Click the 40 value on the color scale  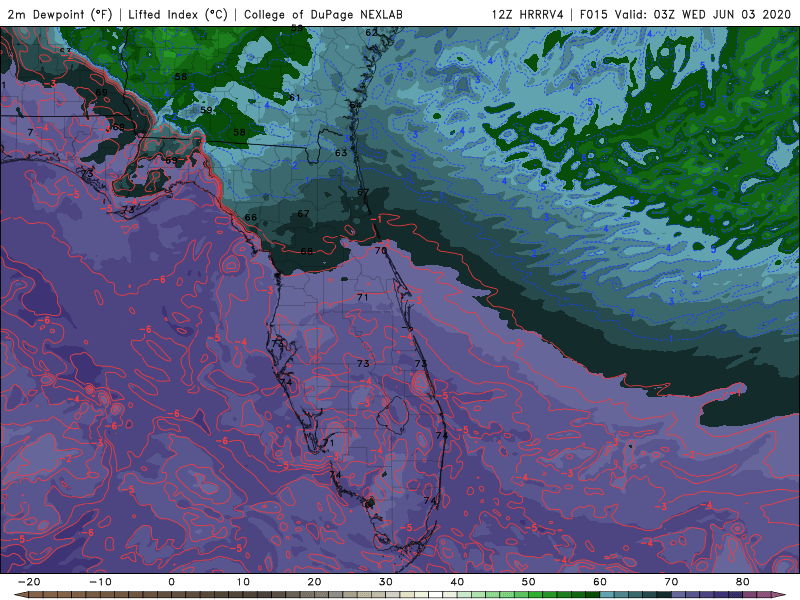[457, 582]
